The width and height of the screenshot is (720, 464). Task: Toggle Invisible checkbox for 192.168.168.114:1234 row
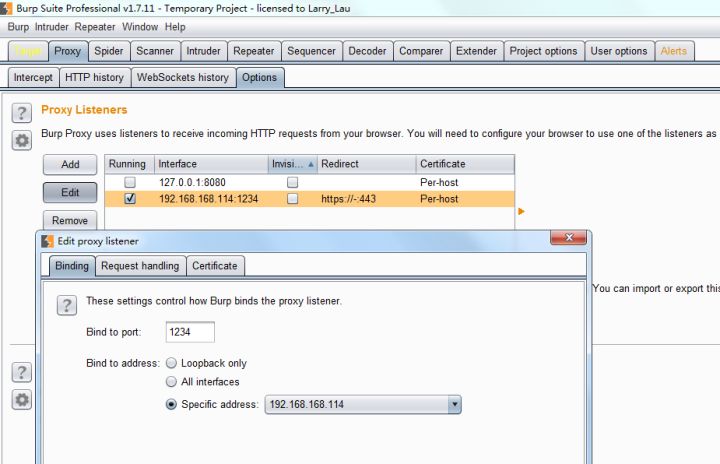292,198
